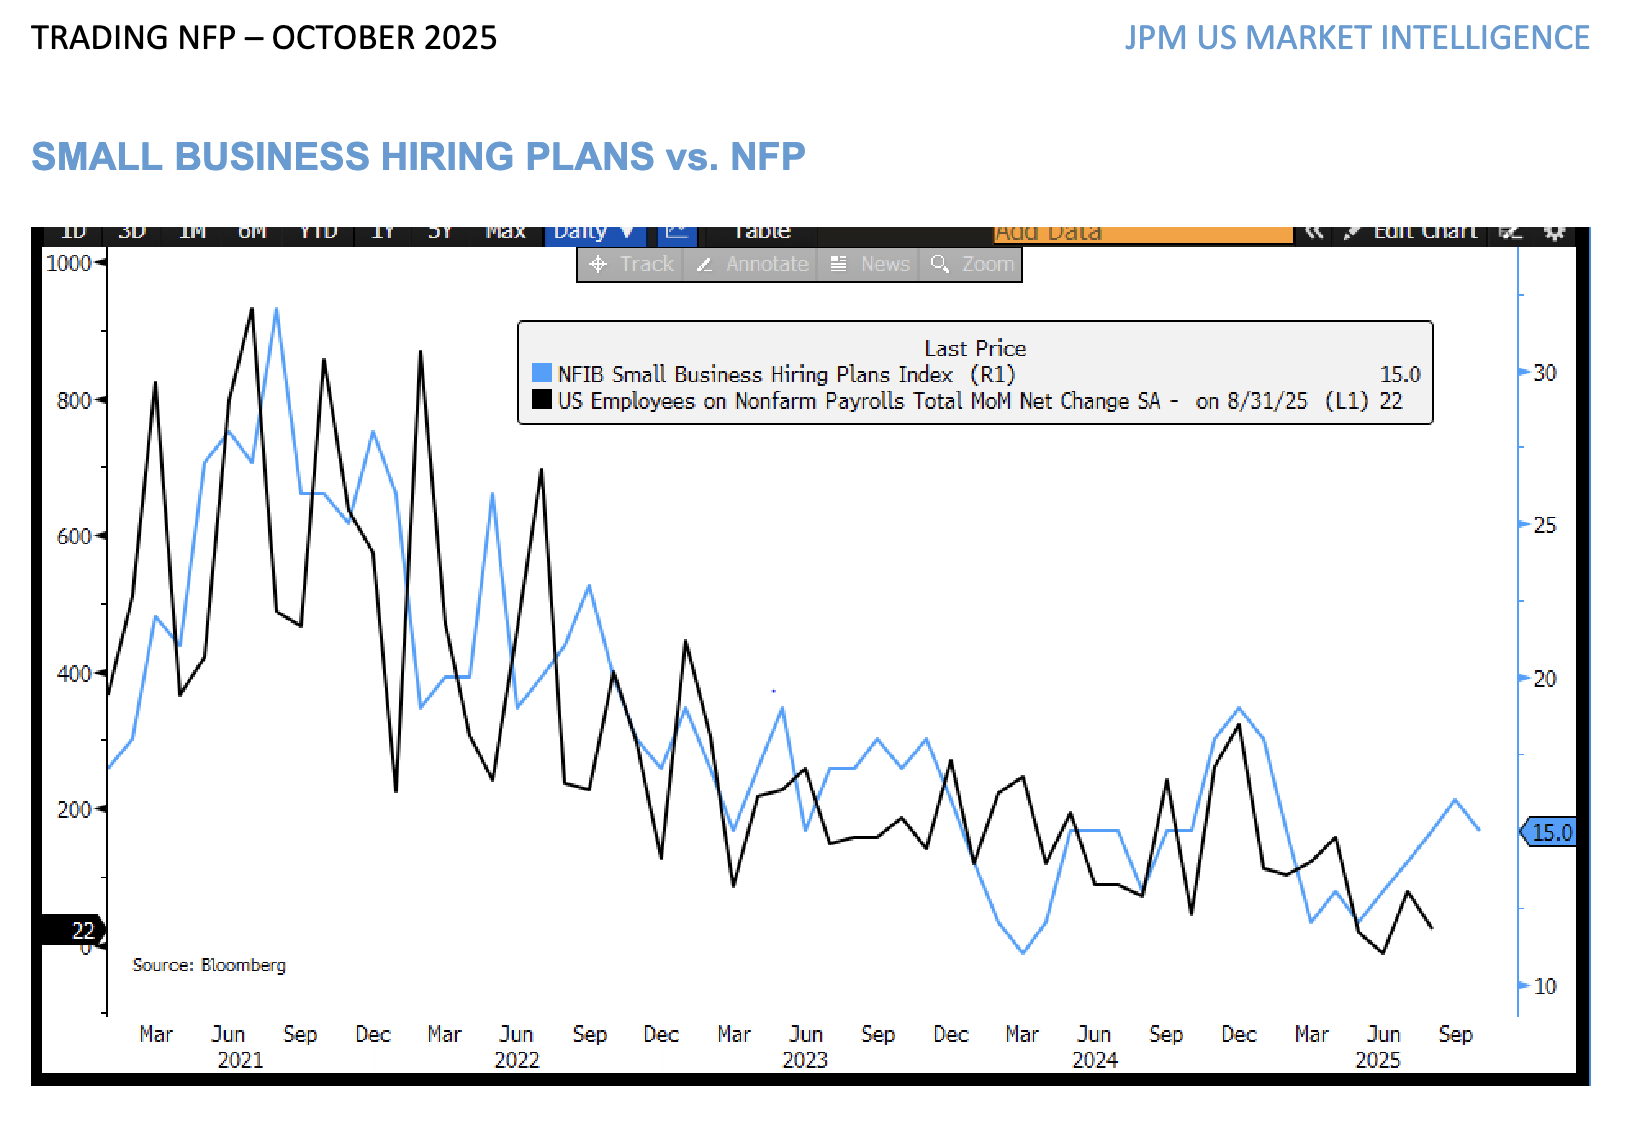Click the line chart type icon

(x=677, y=234)
